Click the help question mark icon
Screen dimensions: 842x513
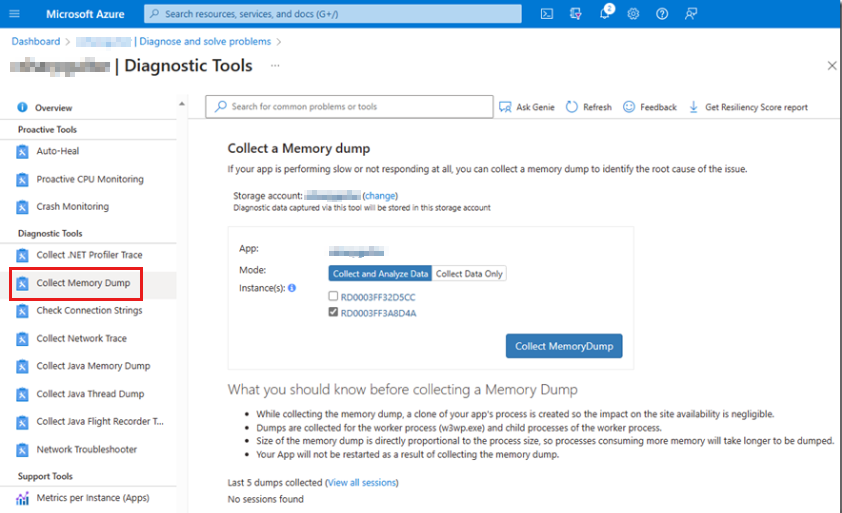click(x=662, y=14)
